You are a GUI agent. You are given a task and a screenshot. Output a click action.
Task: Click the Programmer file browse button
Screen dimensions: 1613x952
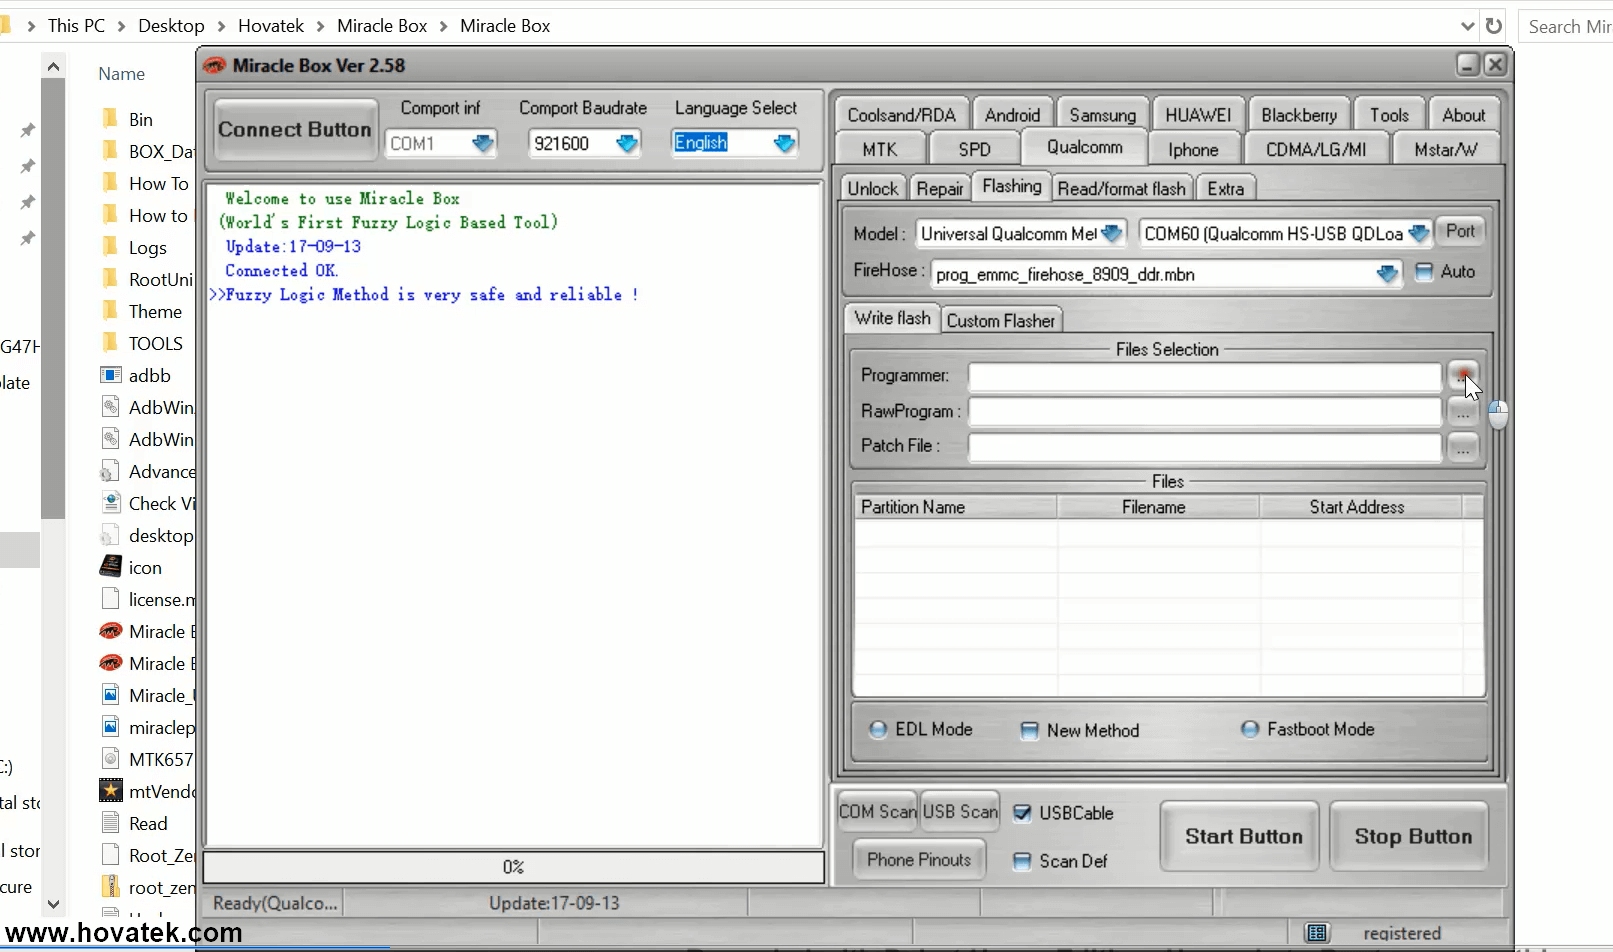1462,376
